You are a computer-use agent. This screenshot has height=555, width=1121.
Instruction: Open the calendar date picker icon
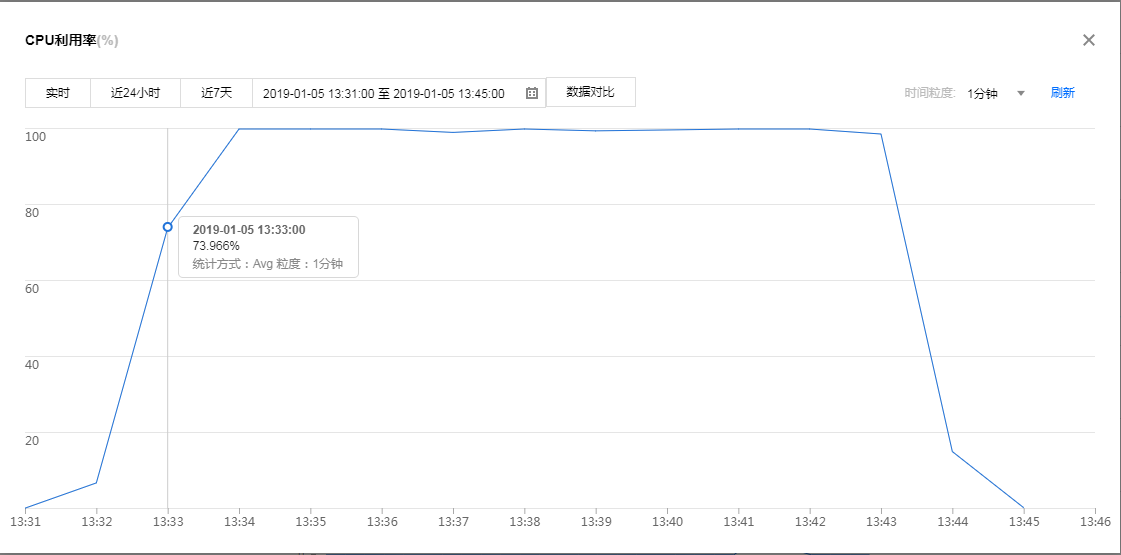[x=532, y=93]
